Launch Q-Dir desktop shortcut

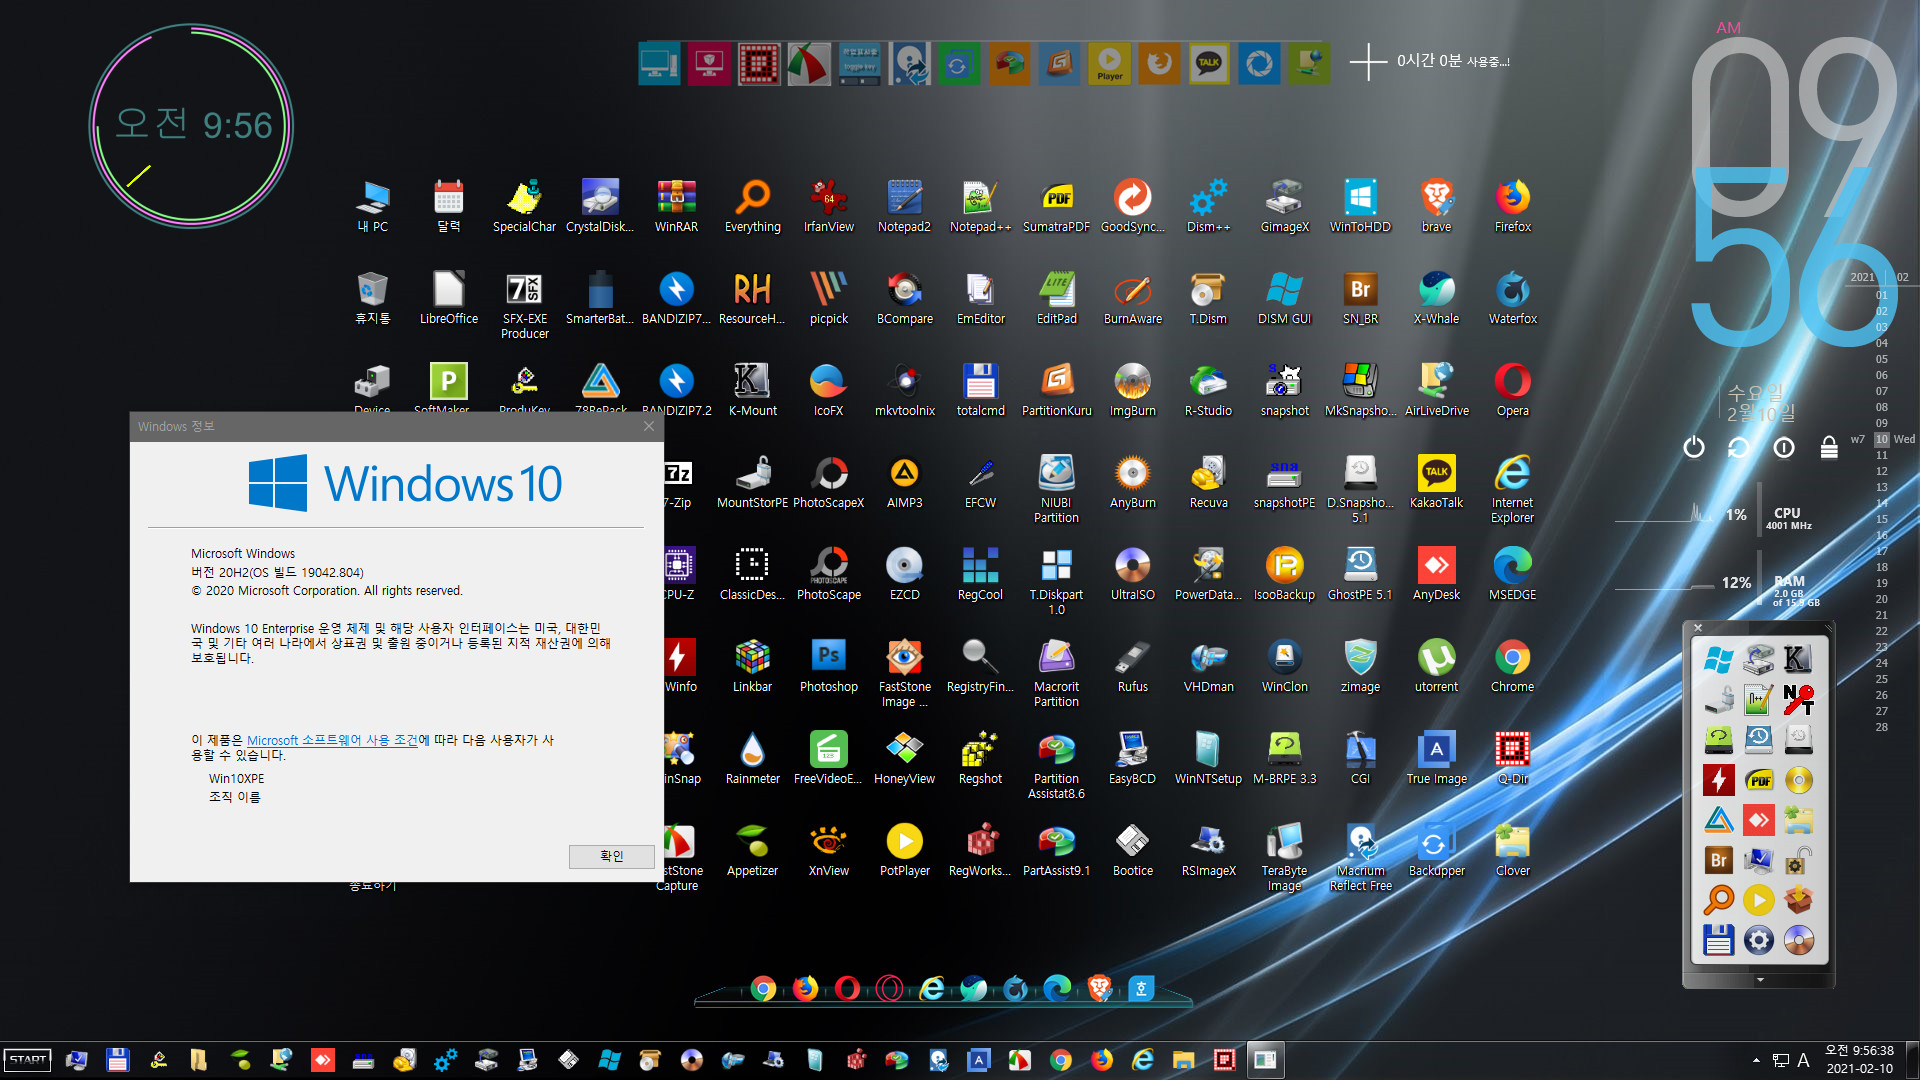[1512, 758]
